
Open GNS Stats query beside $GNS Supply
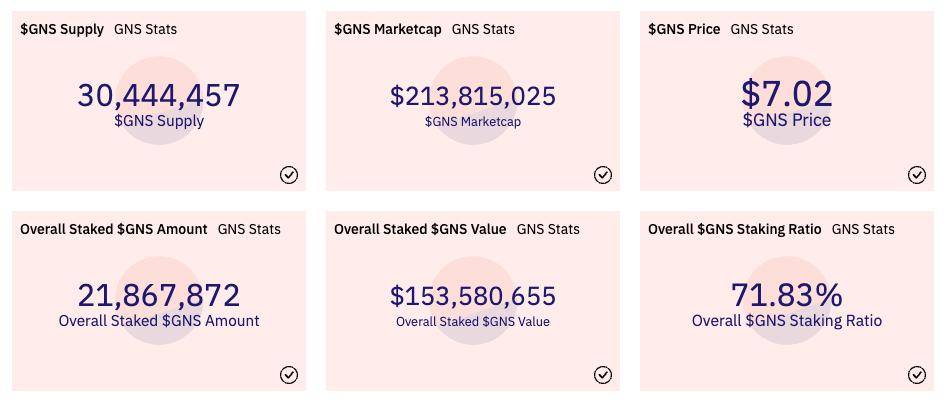(145, 29)
